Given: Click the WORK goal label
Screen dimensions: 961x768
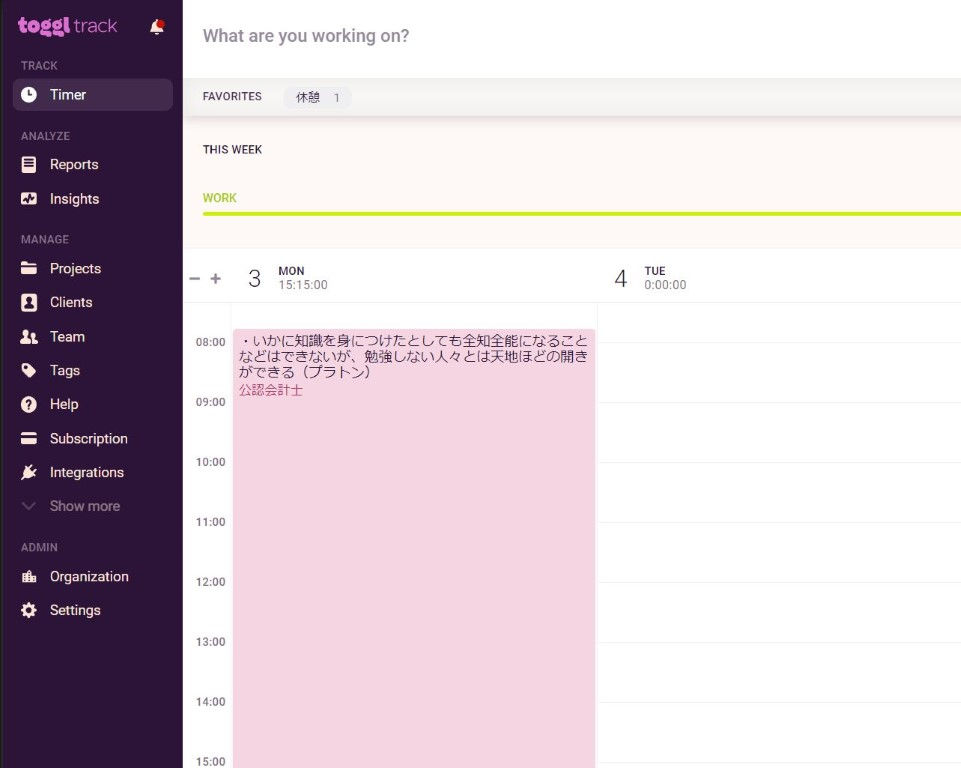Looking at the screenshot, I should [219, 198].
